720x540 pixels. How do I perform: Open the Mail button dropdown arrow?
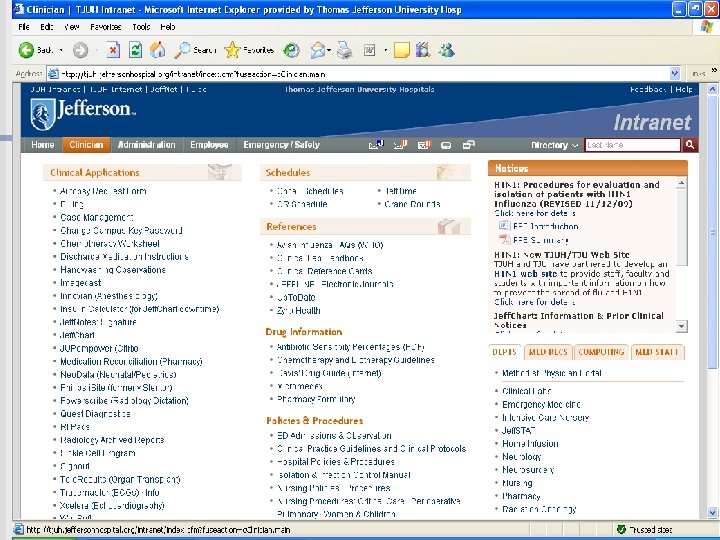pos(329,50)
